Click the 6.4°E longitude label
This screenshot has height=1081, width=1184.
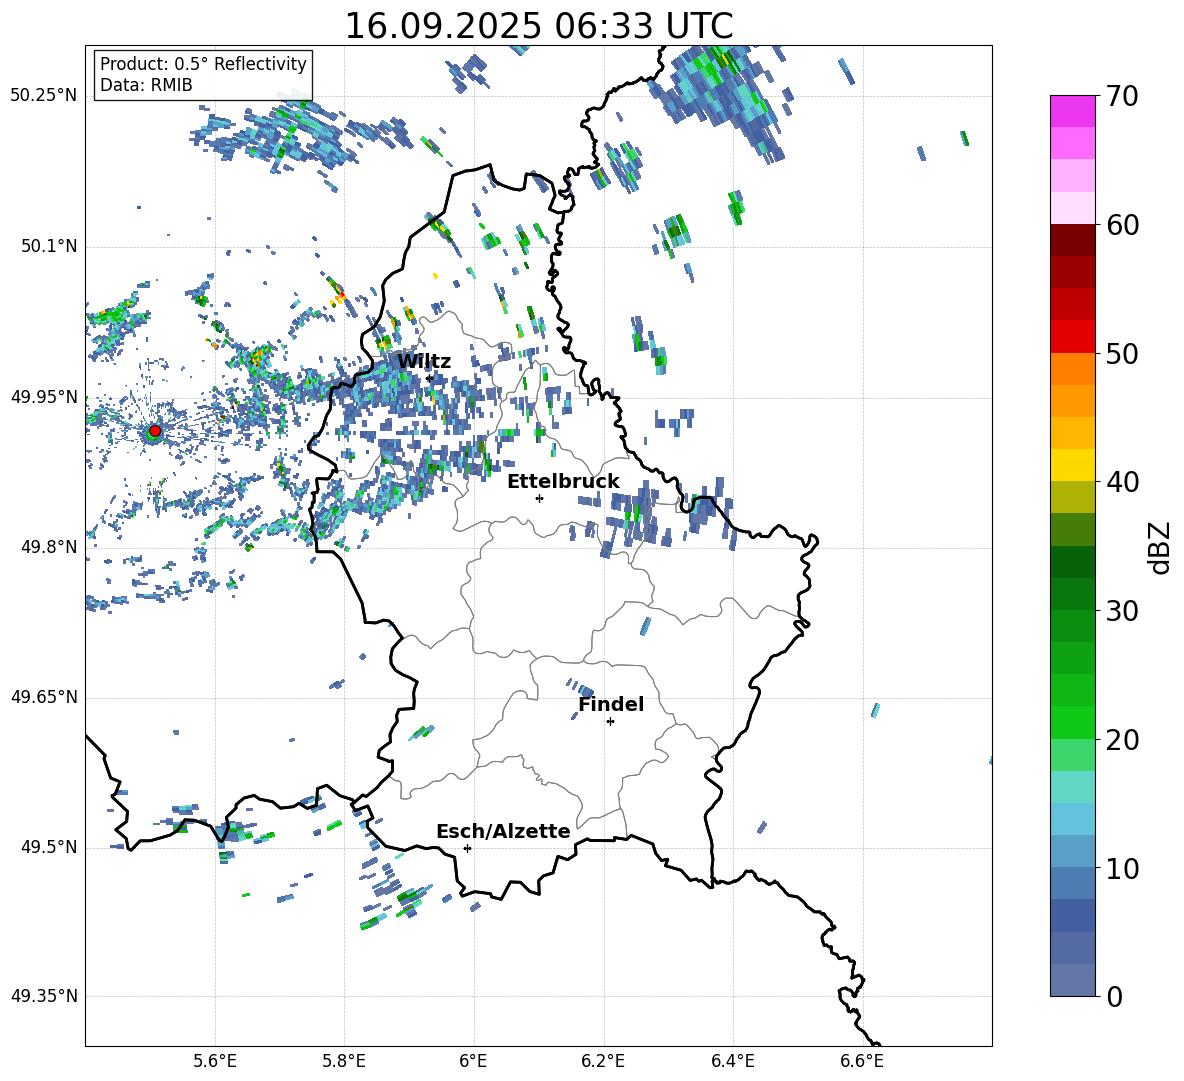732,1061
